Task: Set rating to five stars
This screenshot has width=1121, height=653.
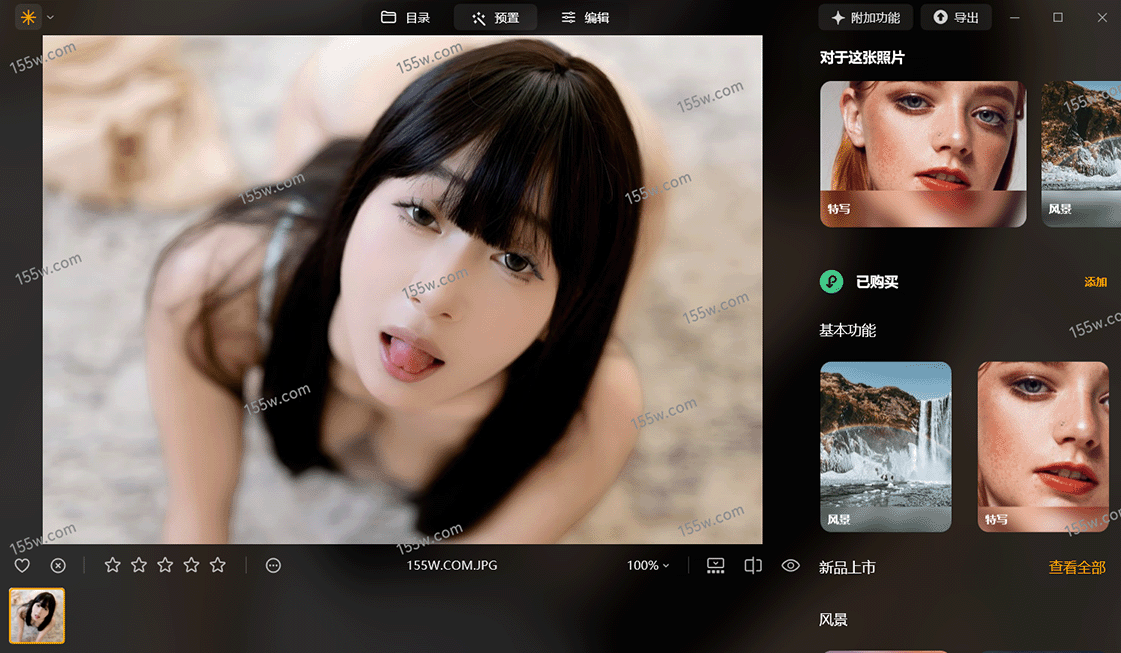Action: click(218, 565)
